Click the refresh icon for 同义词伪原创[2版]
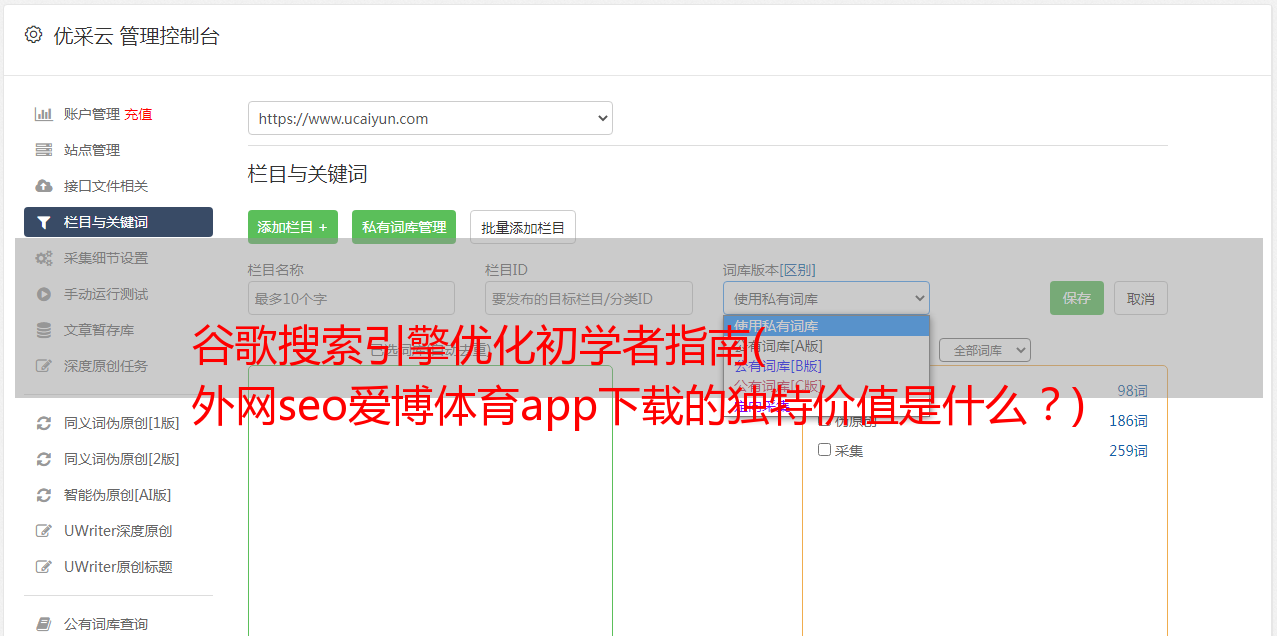1277x636 pixels. pyautogui.click(x=44, y=459)
